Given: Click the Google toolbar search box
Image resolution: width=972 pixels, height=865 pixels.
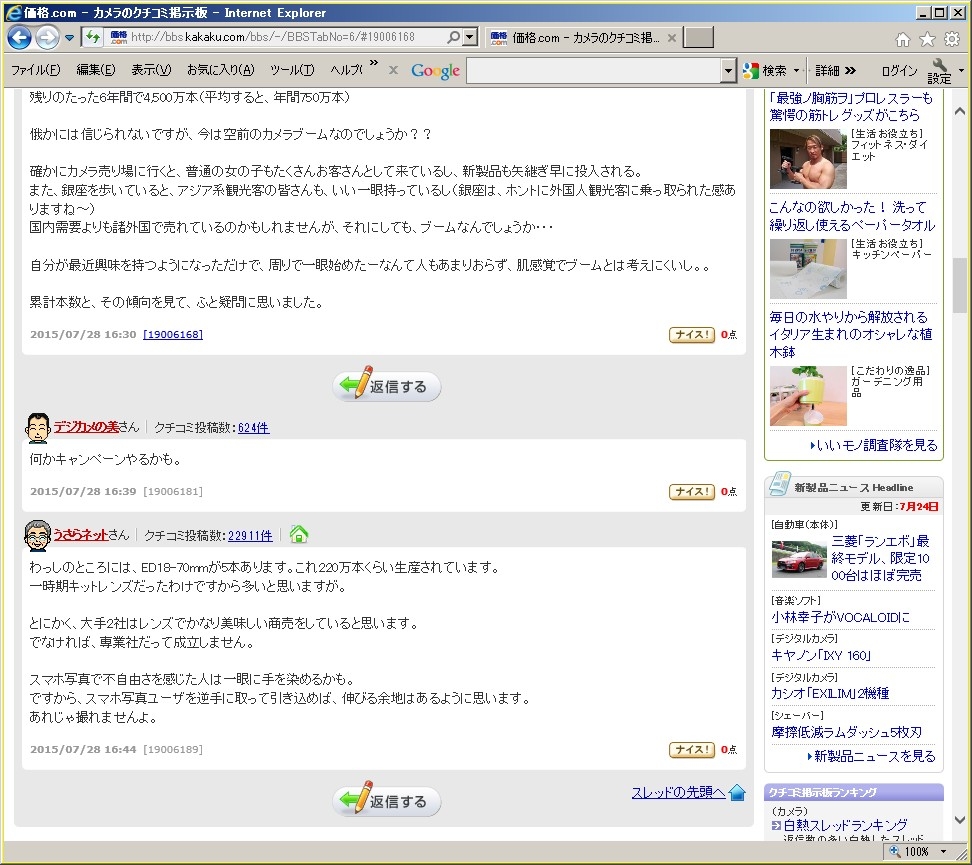Looking at the screenshot, I should pyautogui.click(x=594, y=71).
